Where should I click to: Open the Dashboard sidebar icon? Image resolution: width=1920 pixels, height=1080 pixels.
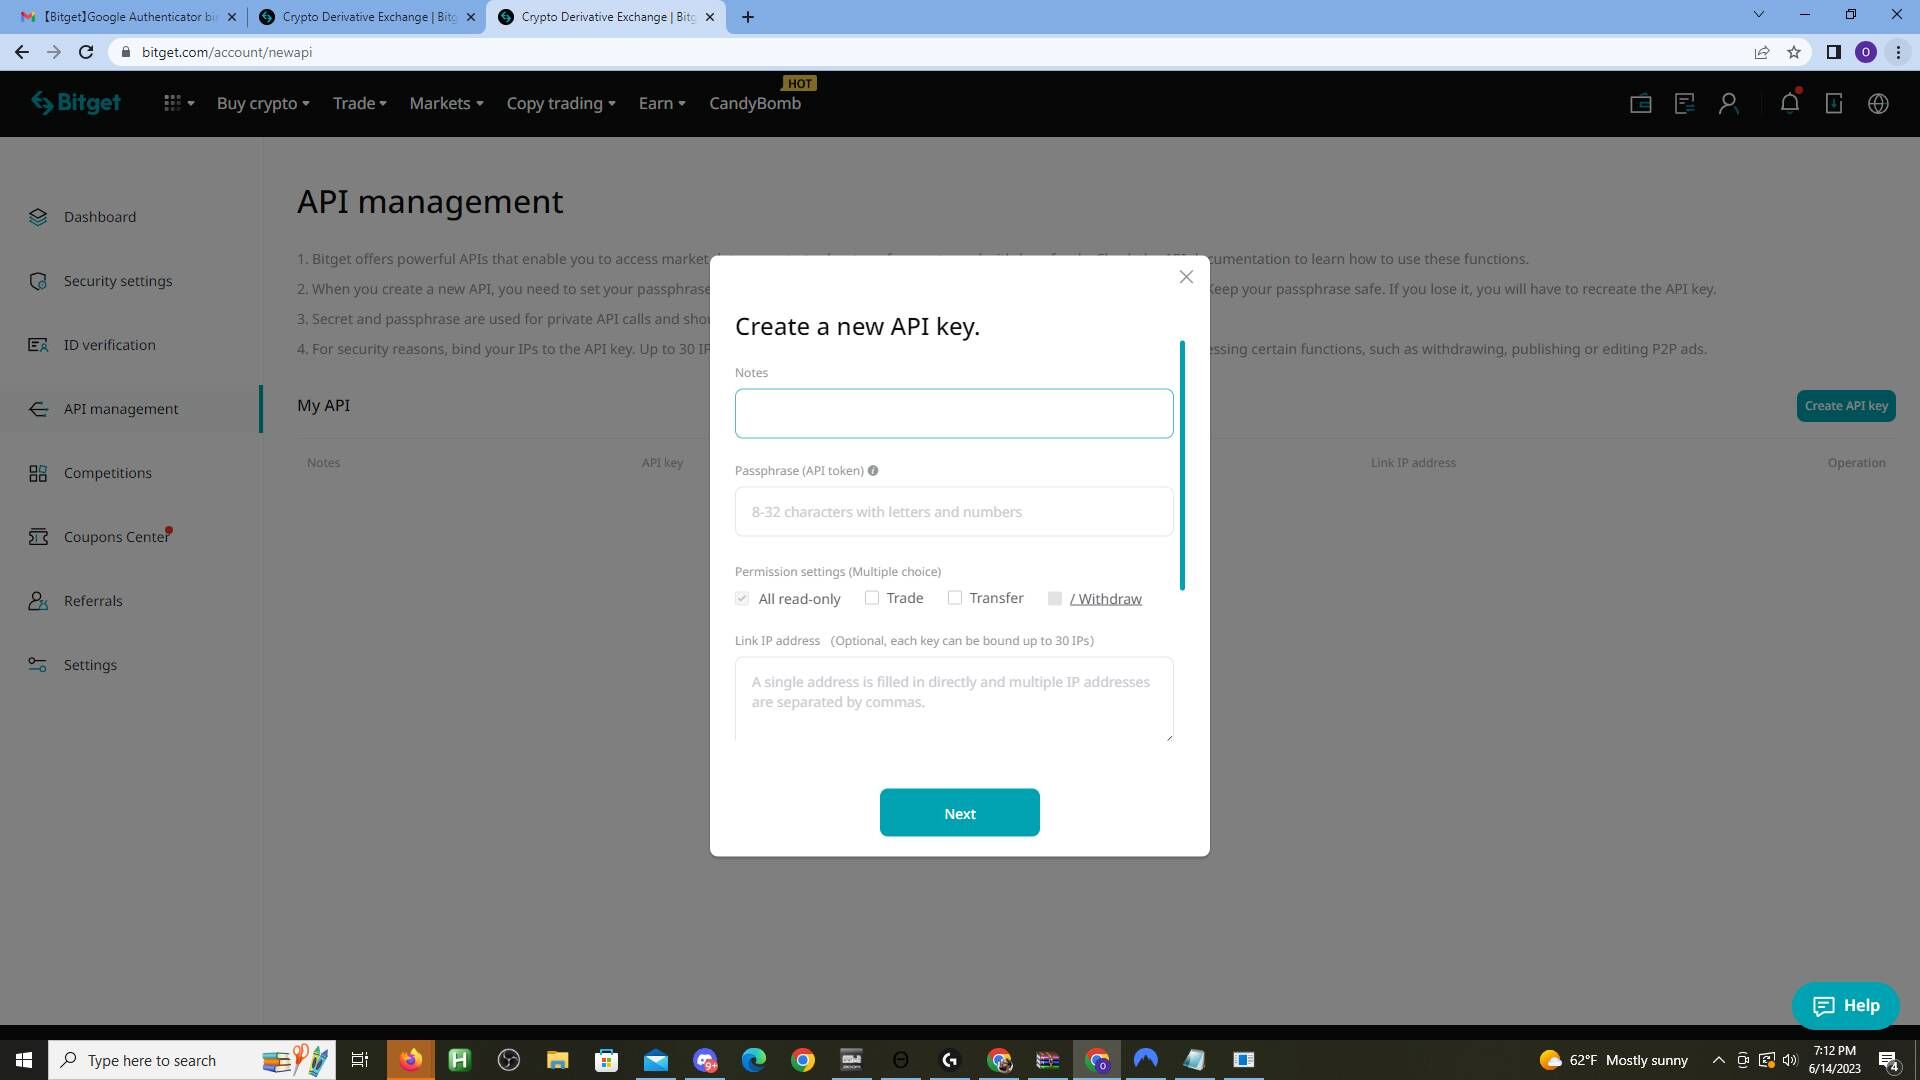[x=38, y=217]
